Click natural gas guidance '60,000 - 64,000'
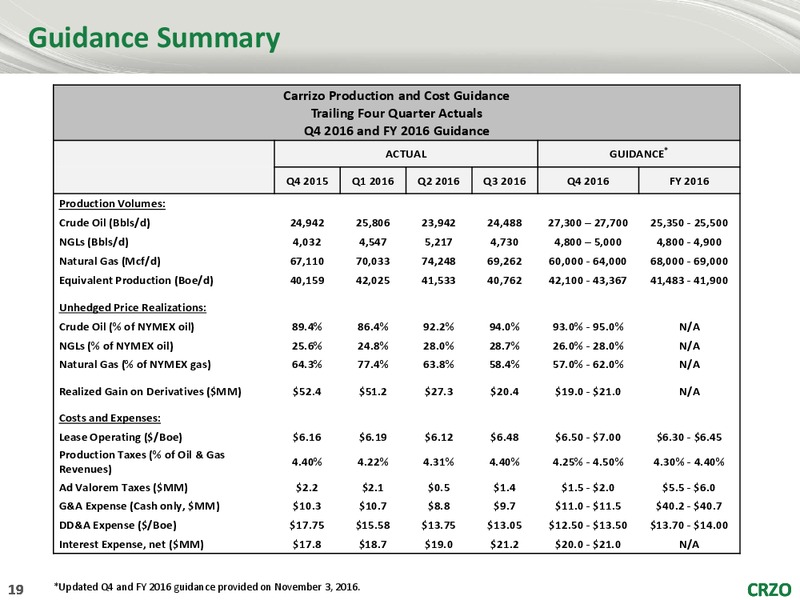800x600 pixels. (x=588, y=261)
